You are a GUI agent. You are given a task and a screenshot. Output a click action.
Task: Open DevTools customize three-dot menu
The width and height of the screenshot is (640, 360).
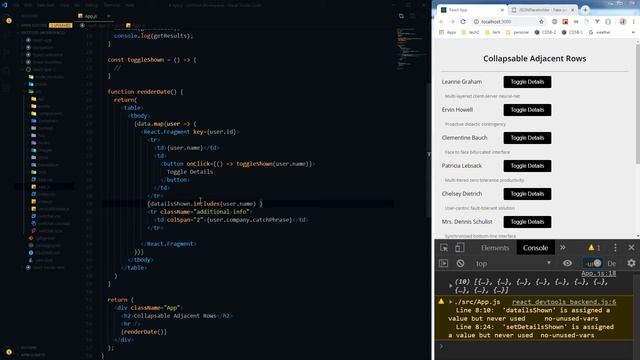point(615,248)
